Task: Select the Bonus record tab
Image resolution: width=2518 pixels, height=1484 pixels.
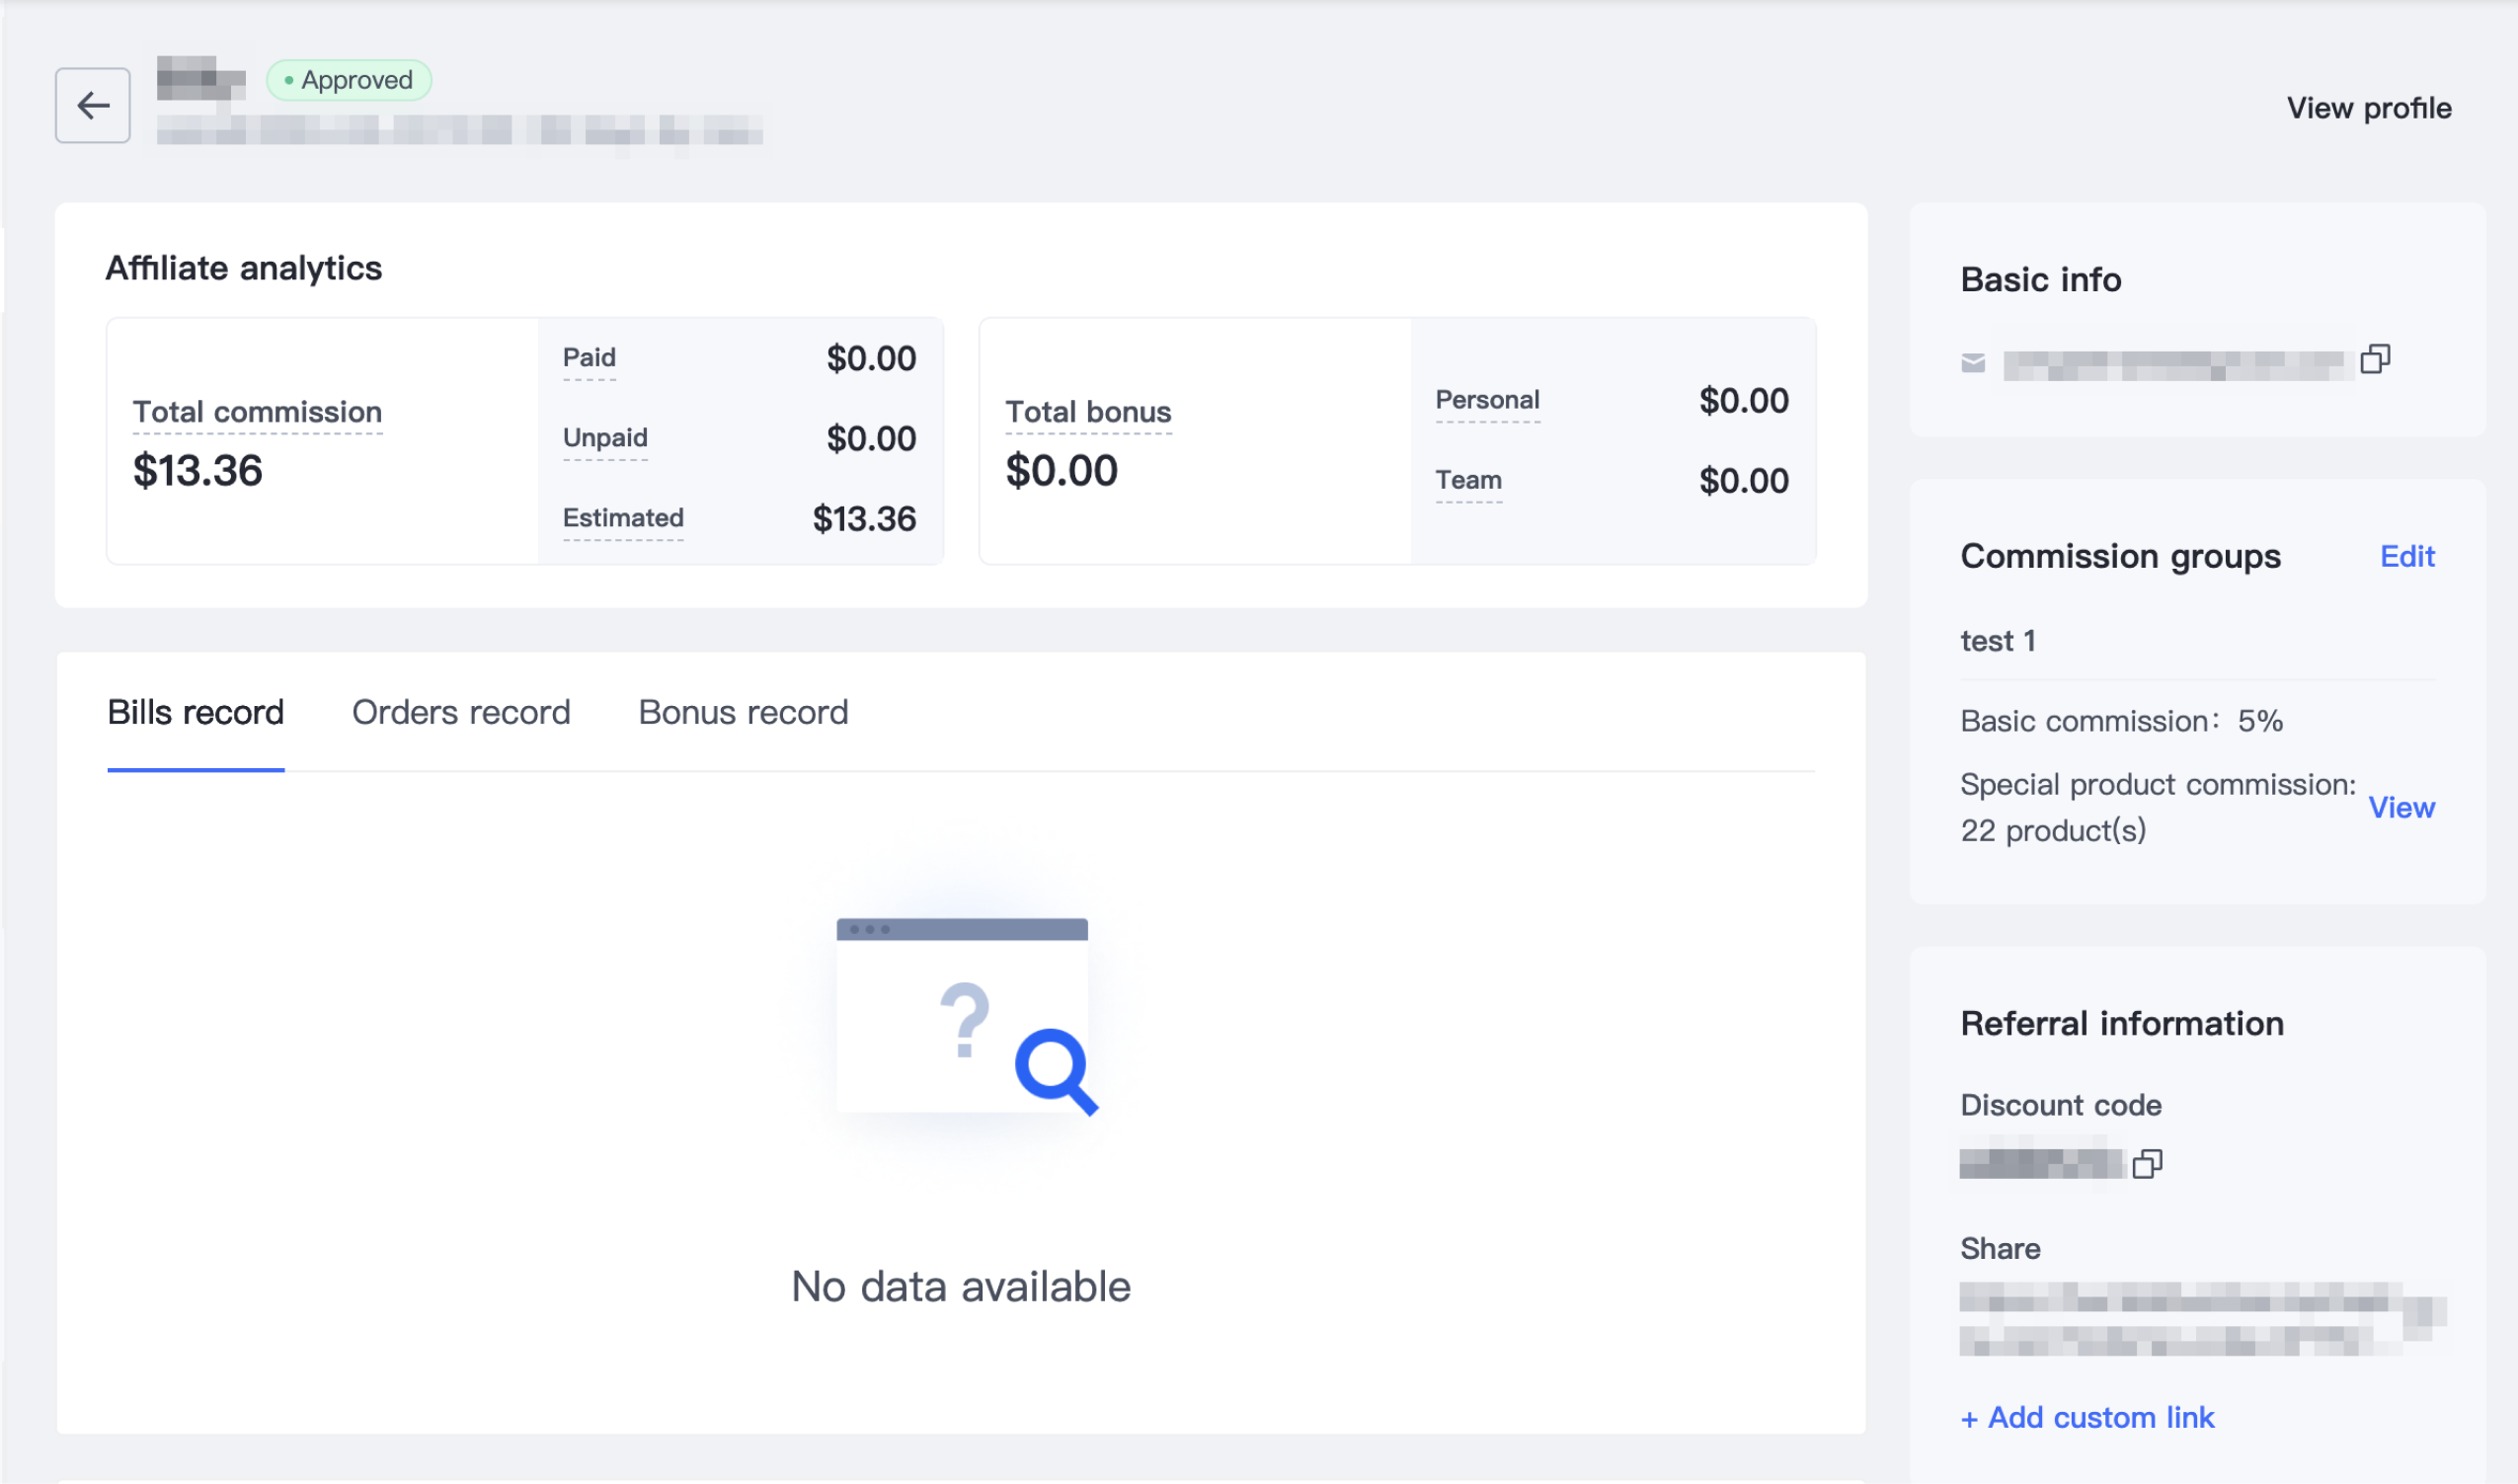Action: point(743,712)
